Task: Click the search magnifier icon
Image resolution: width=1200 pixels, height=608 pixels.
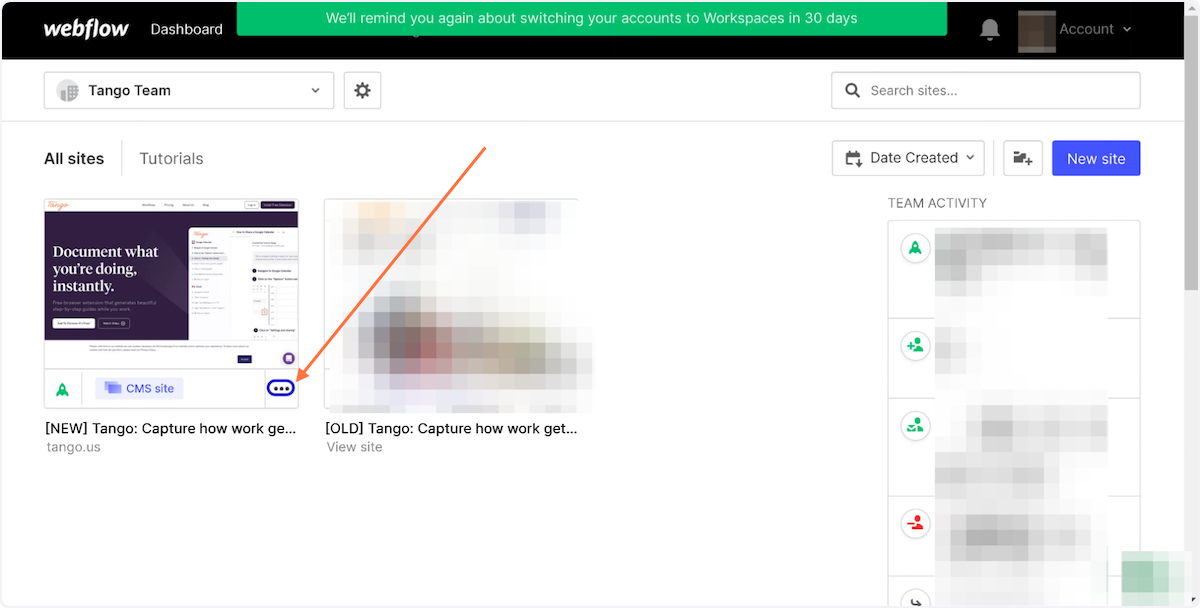Action: click(x=853, y=90)
